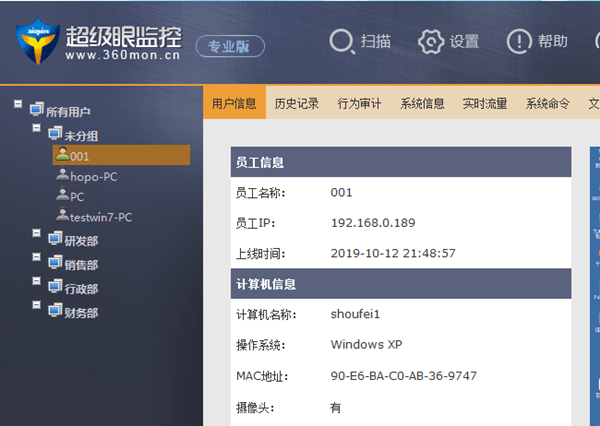The width and height of the screenshot is (600, 426).
Task: Click the 超级眼监控 shield logo
Action: 38,41
